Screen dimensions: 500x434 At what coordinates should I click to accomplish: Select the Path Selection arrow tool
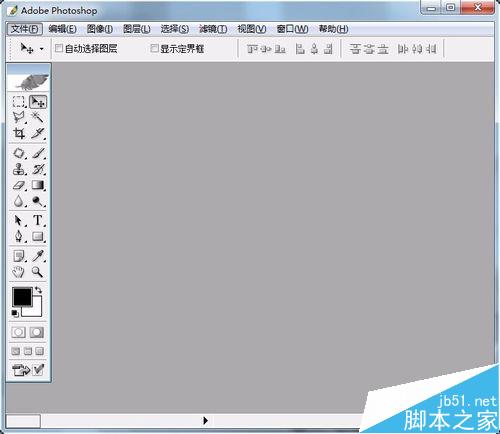click(19, 221)
